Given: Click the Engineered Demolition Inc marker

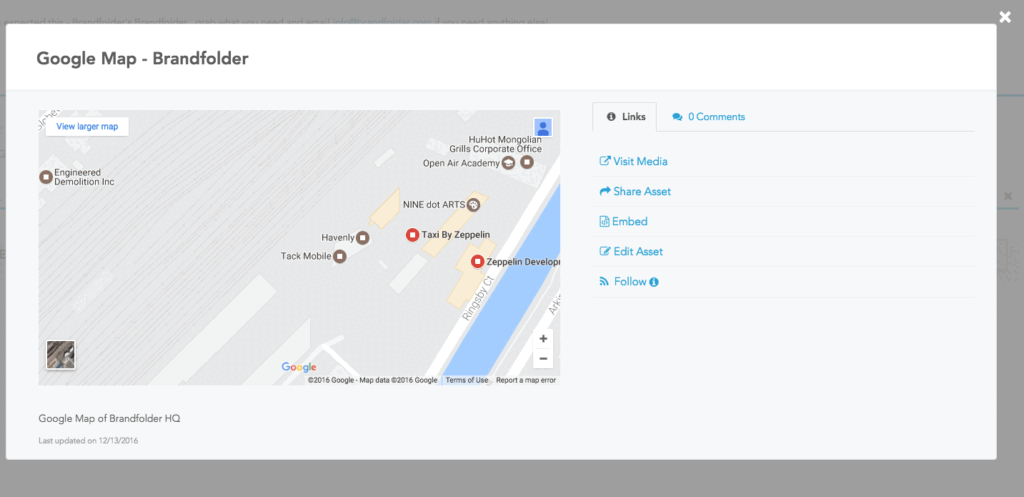Looking at the screenshot, I should [x=46, y=176].
